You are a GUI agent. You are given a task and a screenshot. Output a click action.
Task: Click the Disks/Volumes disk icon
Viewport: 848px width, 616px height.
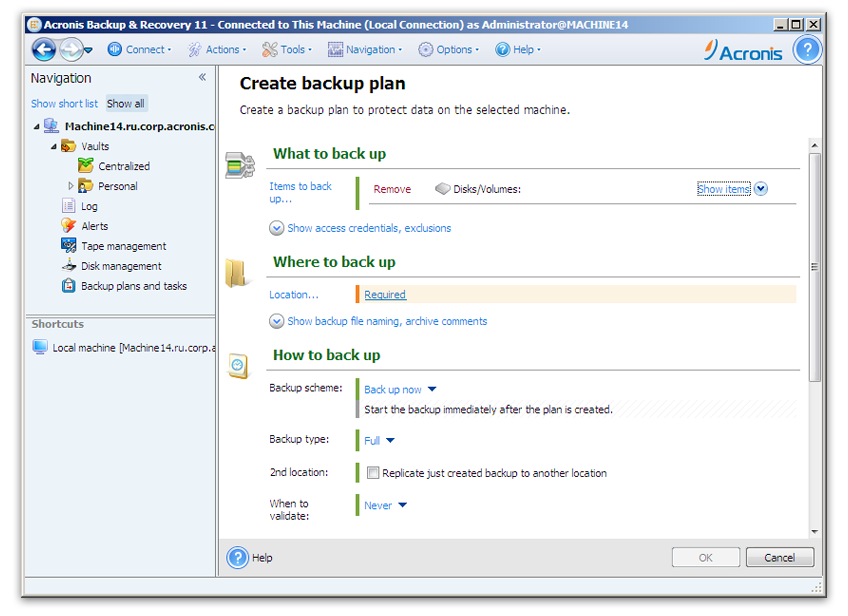(x=443, y=189)
